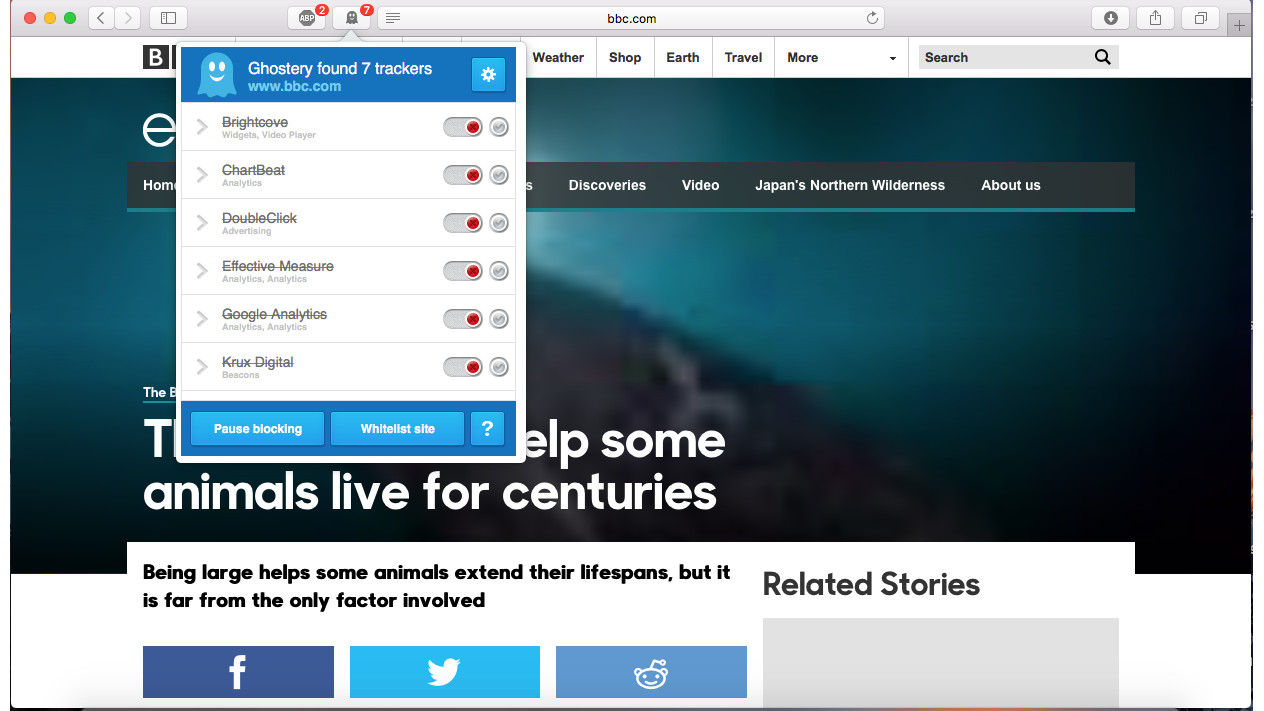The image size is (1264, 711).
Task: Toggle blocking for Google Analytics tracker
Action: 463,319
